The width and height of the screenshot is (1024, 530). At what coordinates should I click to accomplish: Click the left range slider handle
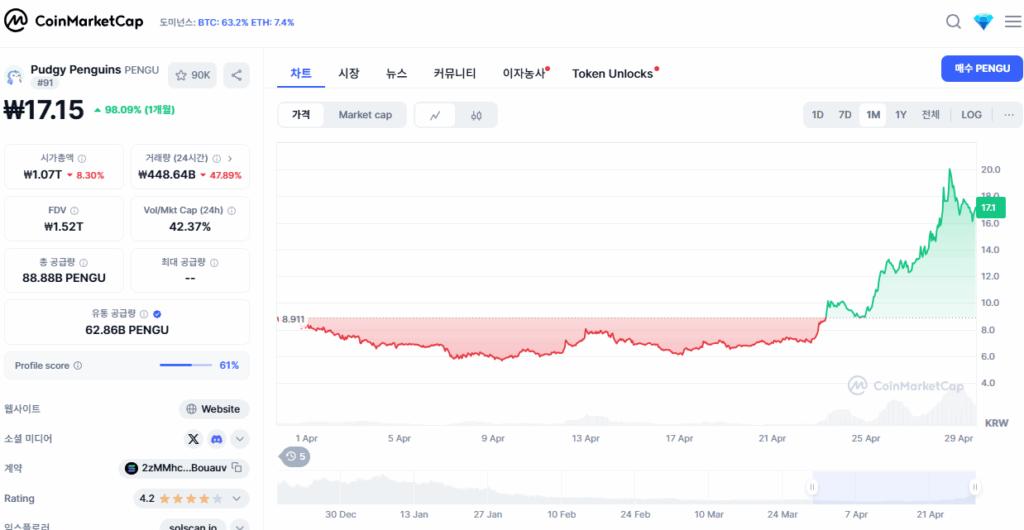click(x=813, y=487)
